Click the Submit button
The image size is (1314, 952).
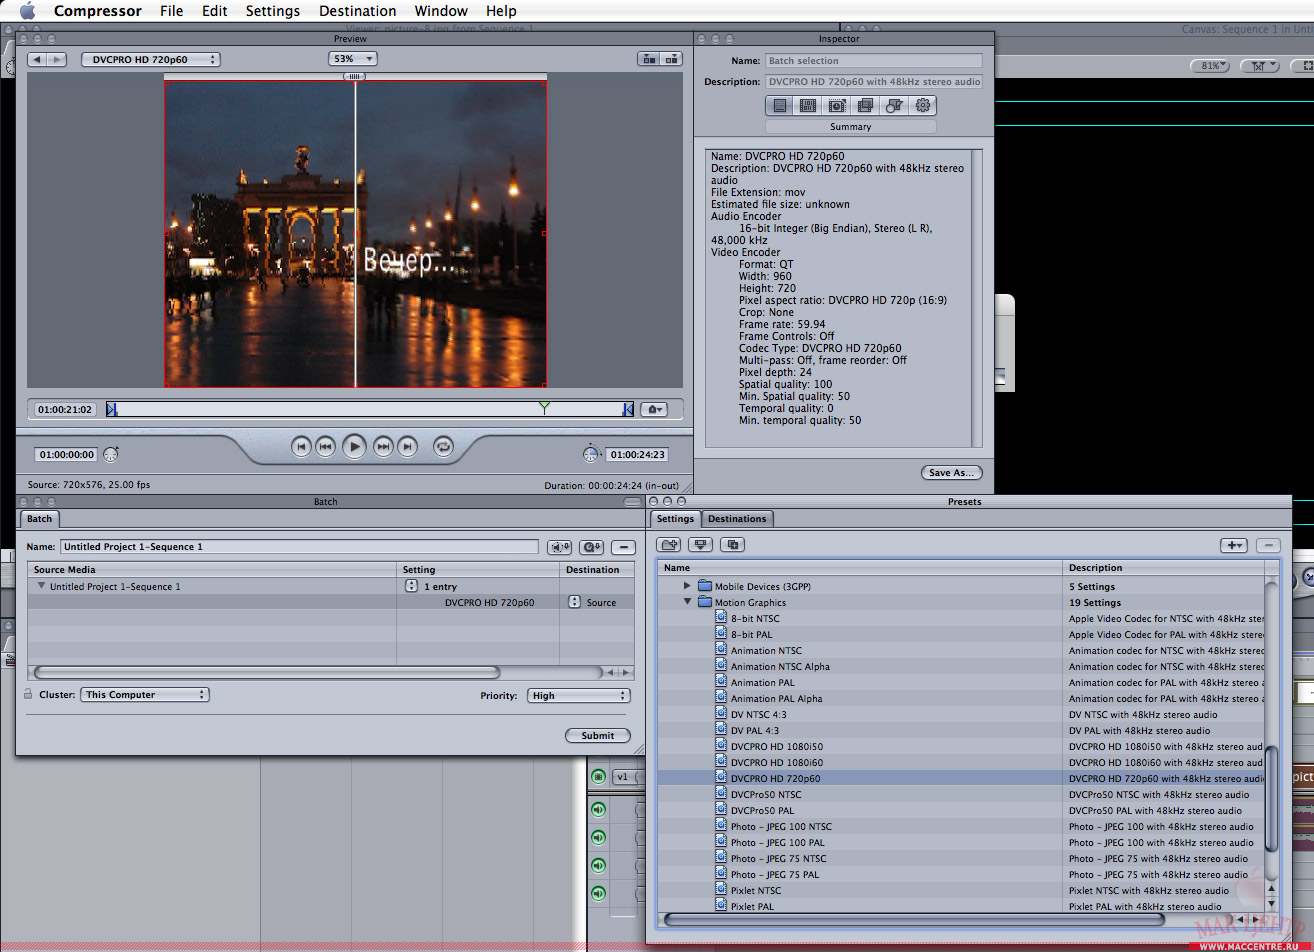(x=598, y=735)
